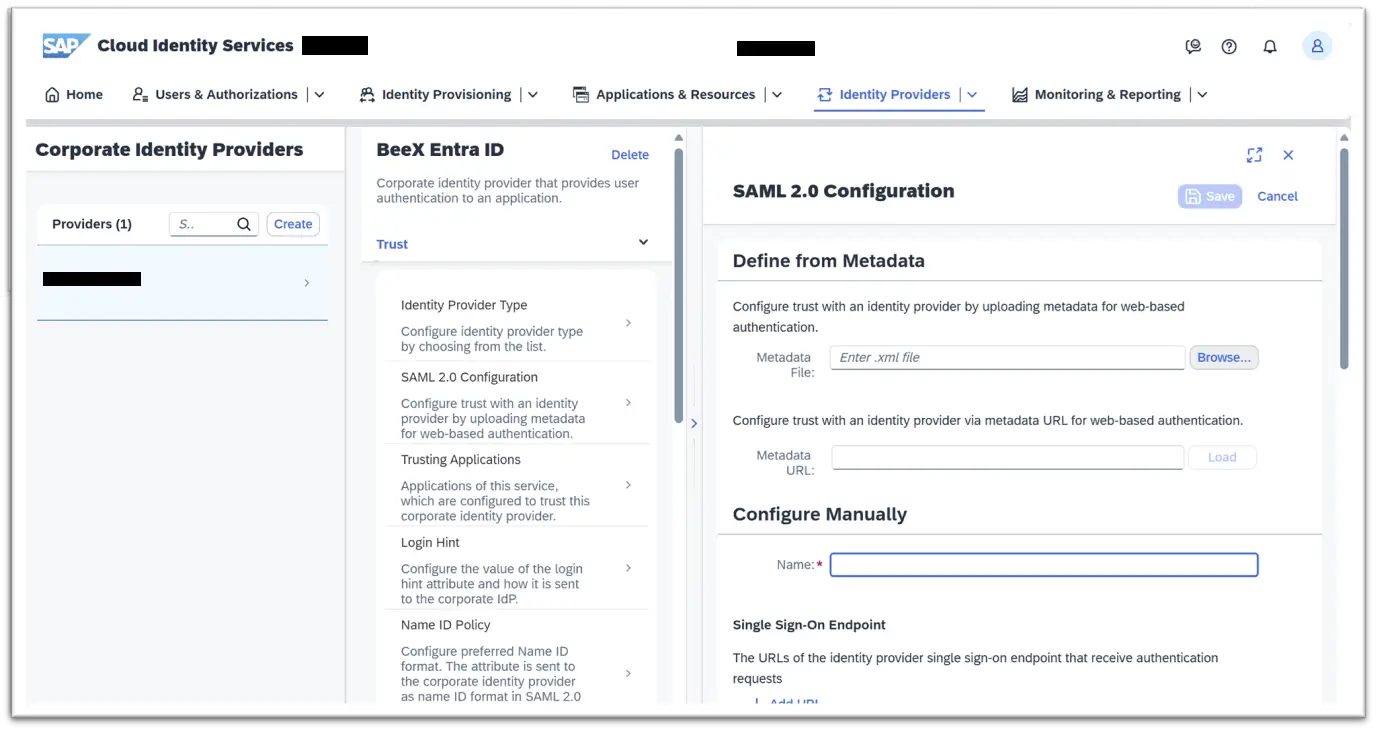Select the redacted provider list entry

point(182,283)
